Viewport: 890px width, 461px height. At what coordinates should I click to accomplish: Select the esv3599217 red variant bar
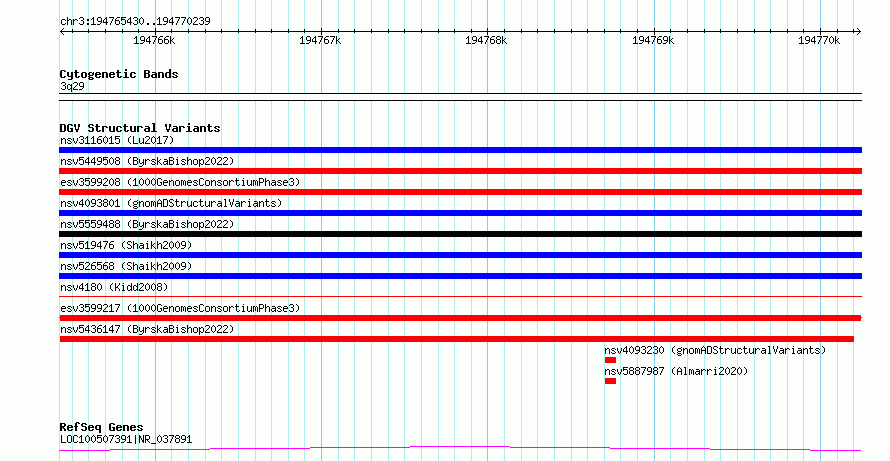point(460,318)
